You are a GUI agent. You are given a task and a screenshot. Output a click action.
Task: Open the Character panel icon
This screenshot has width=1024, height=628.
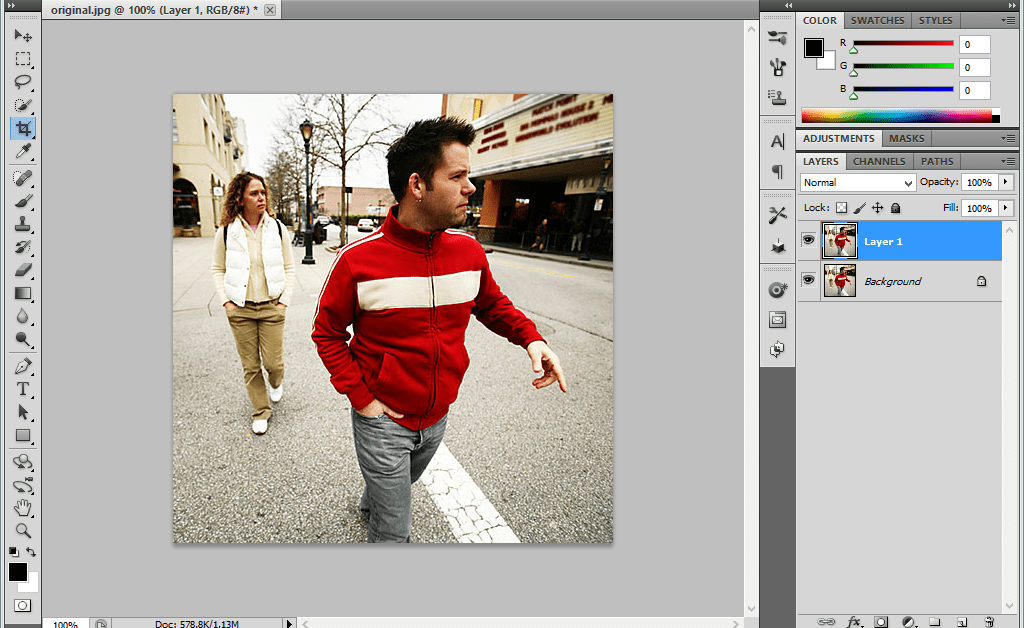point(777,141)
